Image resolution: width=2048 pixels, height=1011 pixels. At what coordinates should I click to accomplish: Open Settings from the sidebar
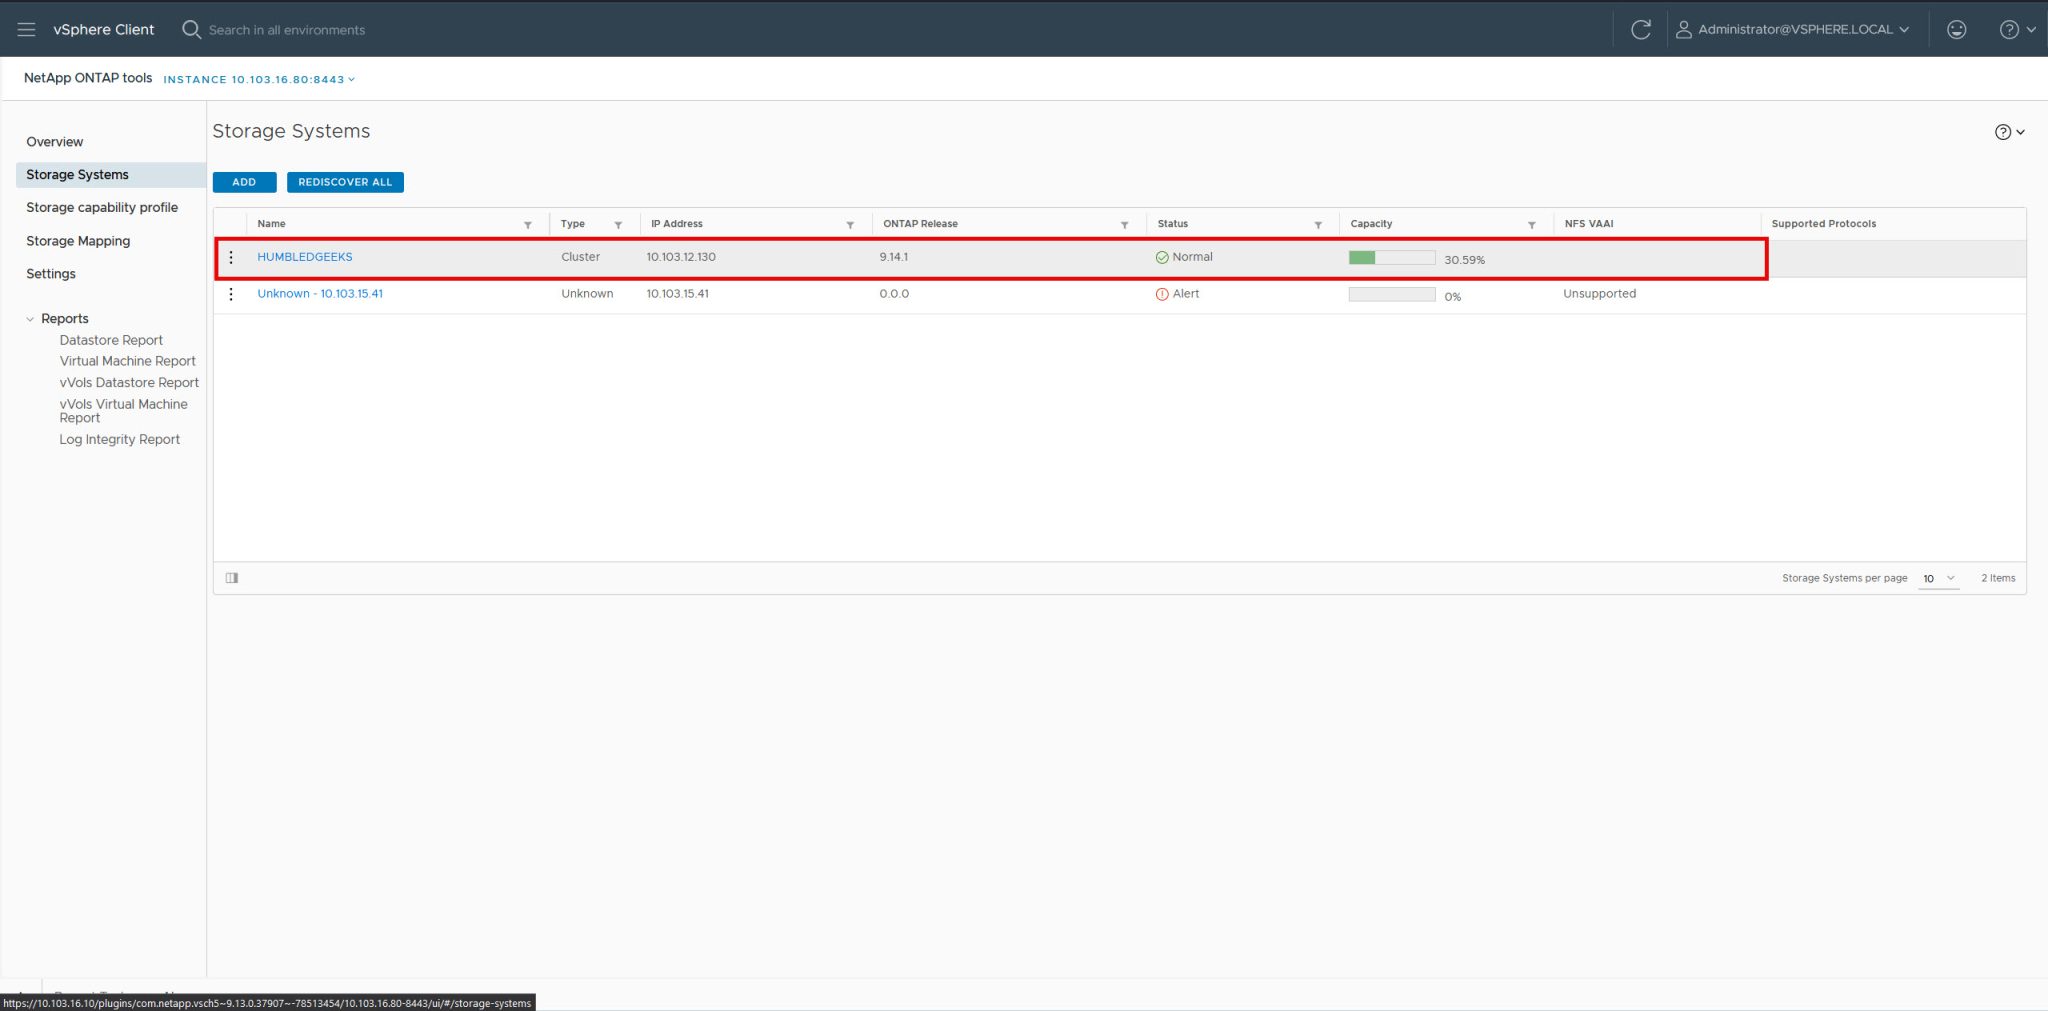pyautogui.click(x=51, y=273)
